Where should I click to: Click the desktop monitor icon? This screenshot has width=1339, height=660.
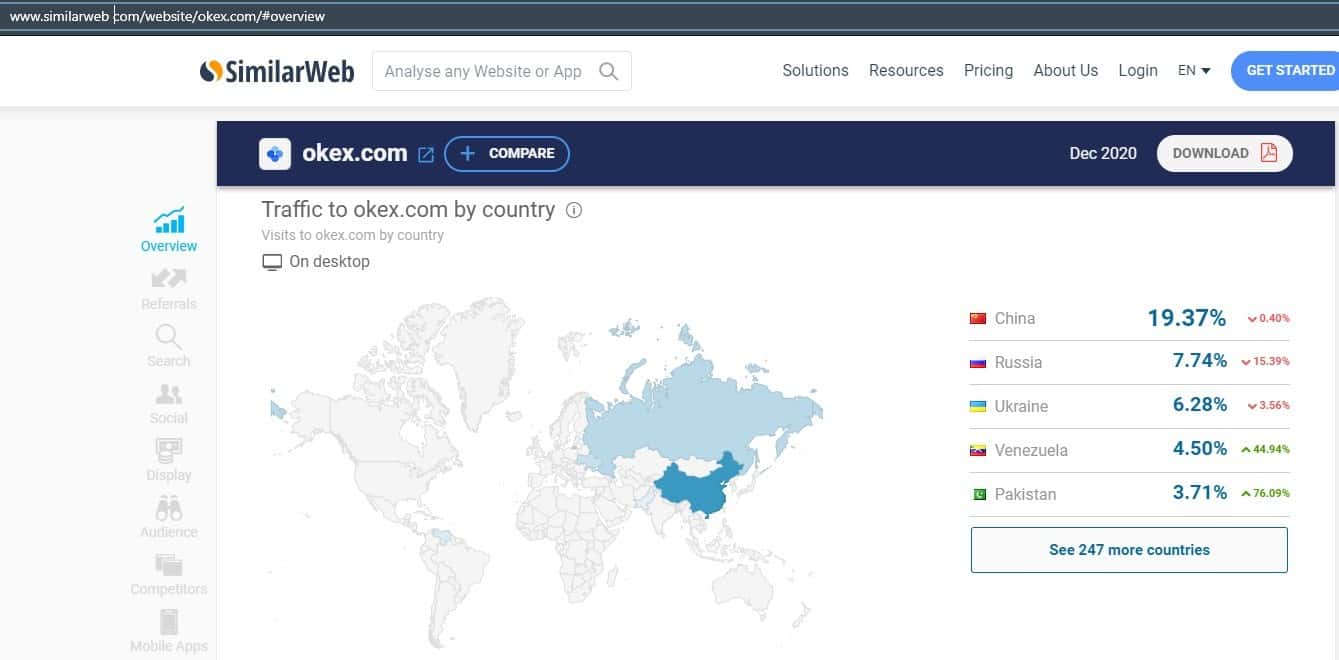click(272, 262)
